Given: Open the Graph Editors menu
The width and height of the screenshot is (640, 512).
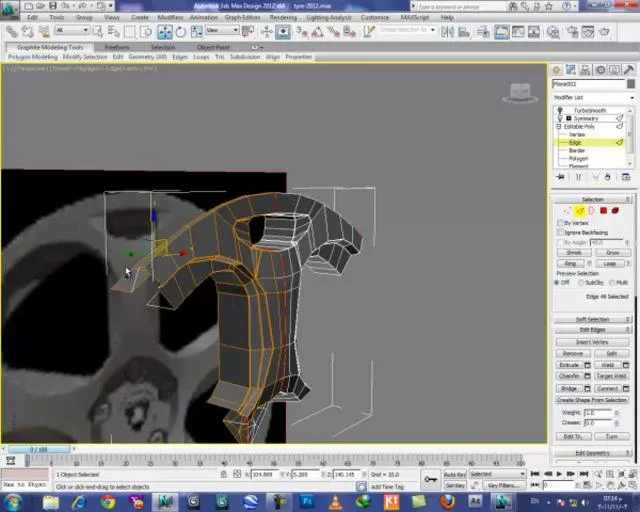Looking at the screenshot, I should tap(242, 18).
